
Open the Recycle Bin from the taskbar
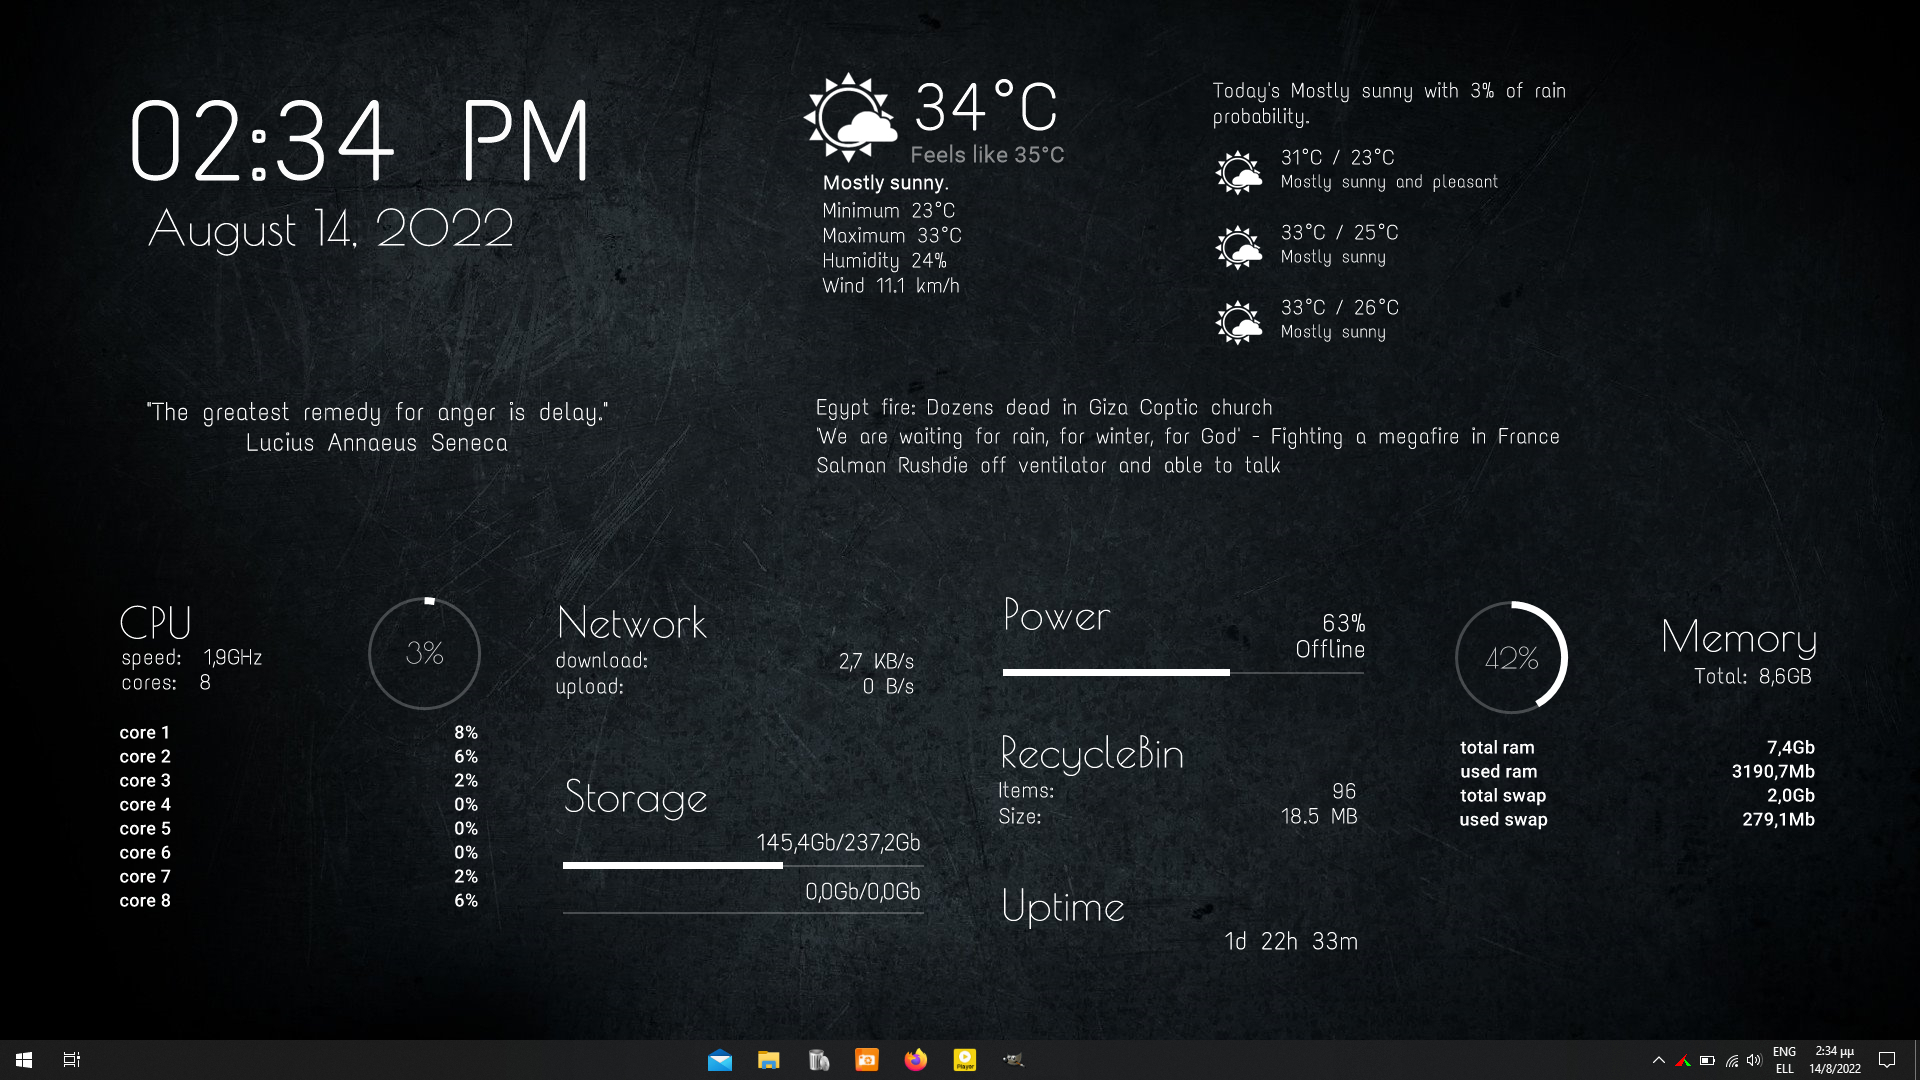point(818,1059)
